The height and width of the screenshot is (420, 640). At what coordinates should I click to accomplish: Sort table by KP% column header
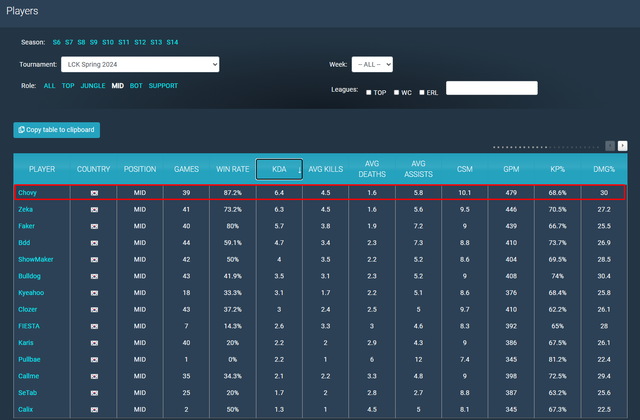click(x=558, y=169)
